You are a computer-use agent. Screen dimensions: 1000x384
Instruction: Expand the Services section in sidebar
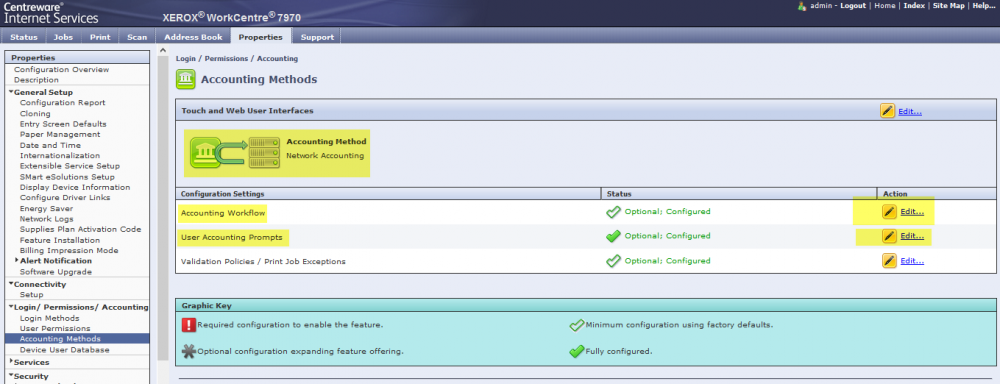11,362
